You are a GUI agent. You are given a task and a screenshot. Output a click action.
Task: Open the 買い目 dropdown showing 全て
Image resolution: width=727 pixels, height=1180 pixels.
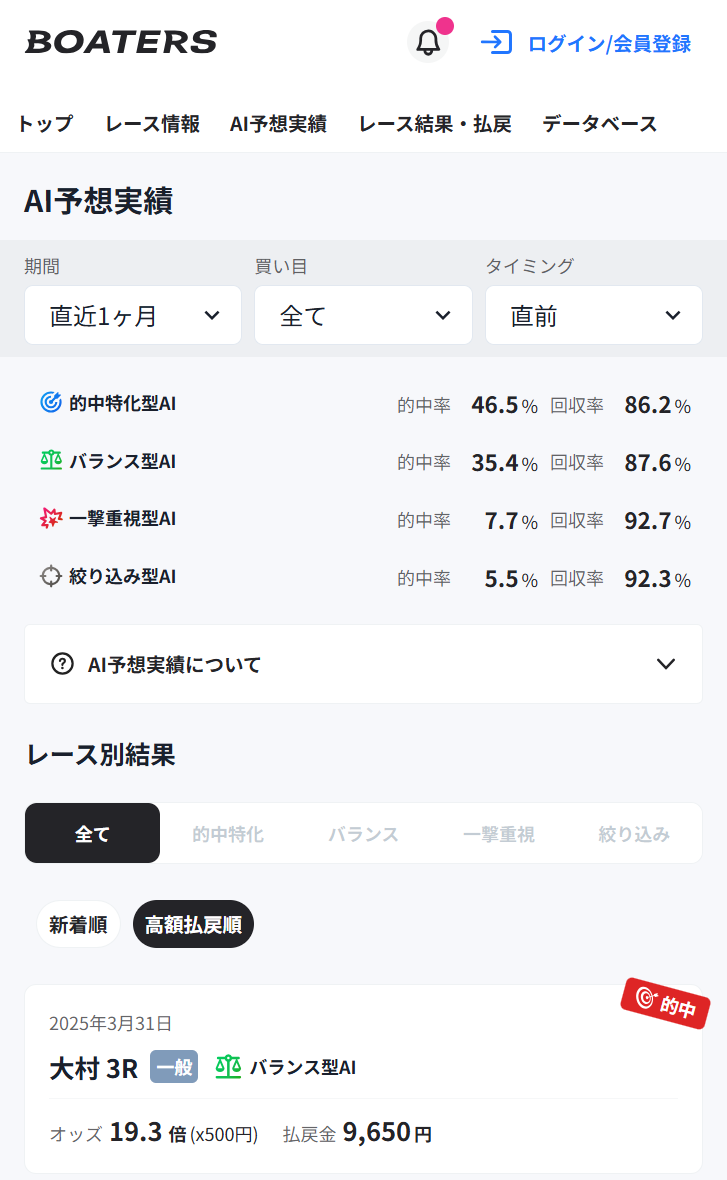click(x=363, y=316)
